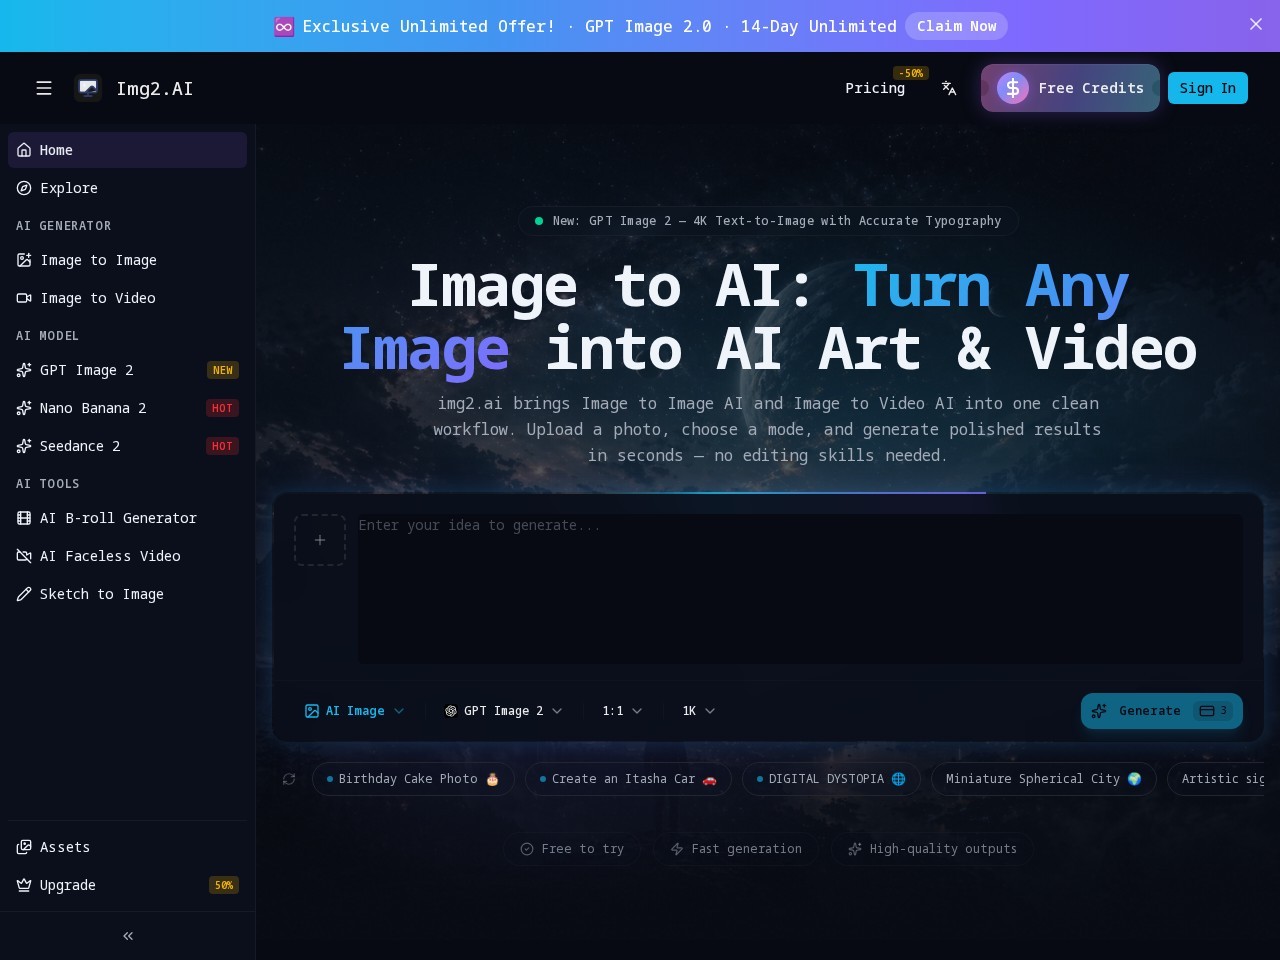The height and width of the screenshot is (960, 1280).
Task: Click the 'Free to try' label
Action: coord(572,849)
